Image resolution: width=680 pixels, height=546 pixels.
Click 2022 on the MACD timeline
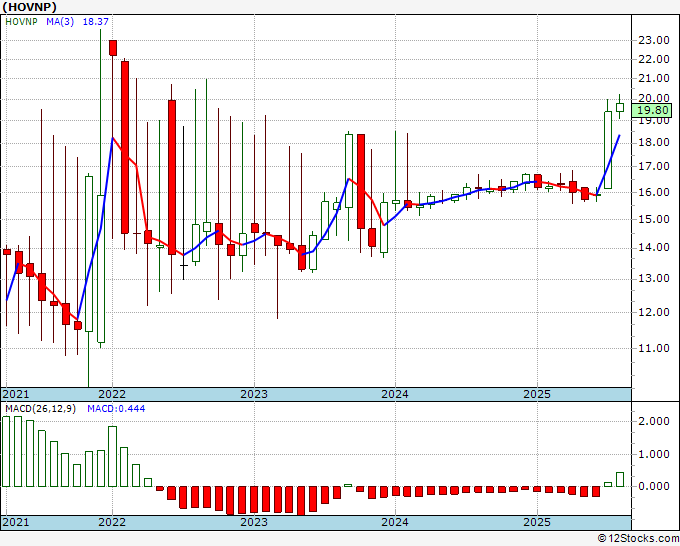(112, 522)
